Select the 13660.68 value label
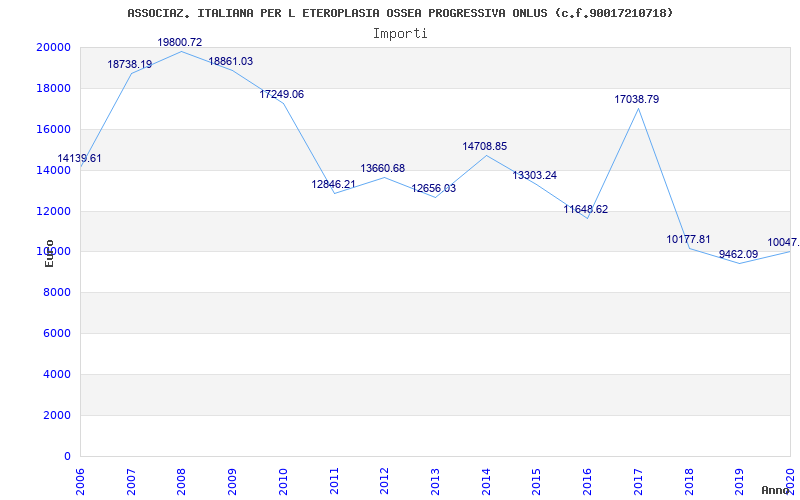 [383, 168]
